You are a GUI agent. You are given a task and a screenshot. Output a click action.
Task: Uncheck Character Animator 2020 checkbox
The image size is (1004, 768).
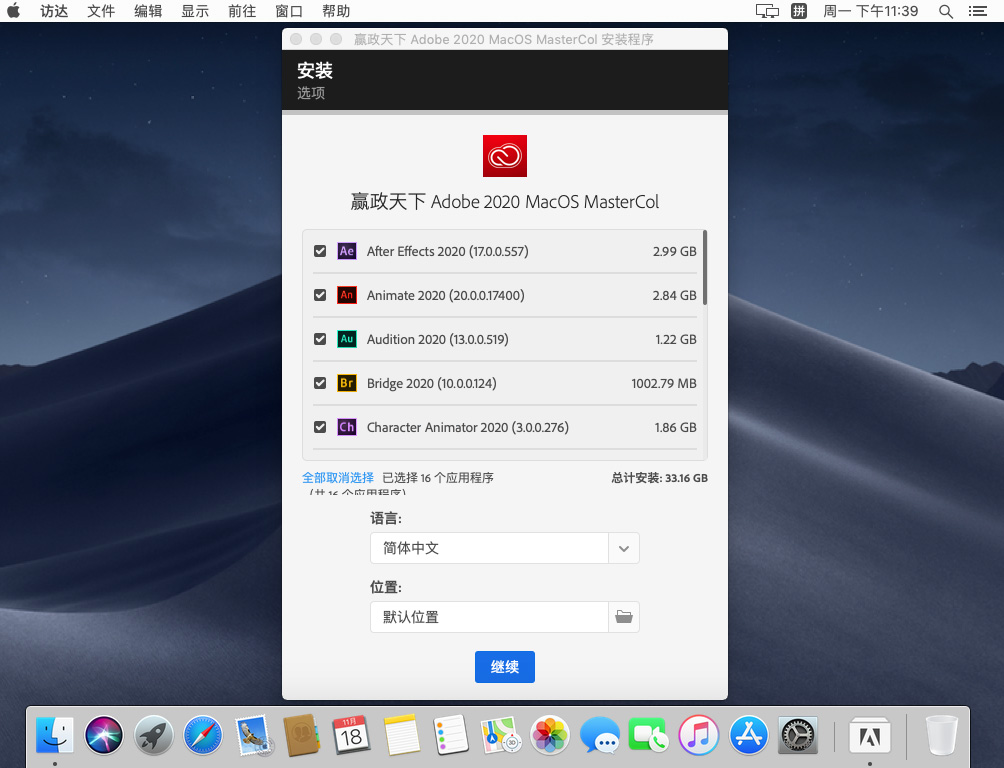coord(320,427)
